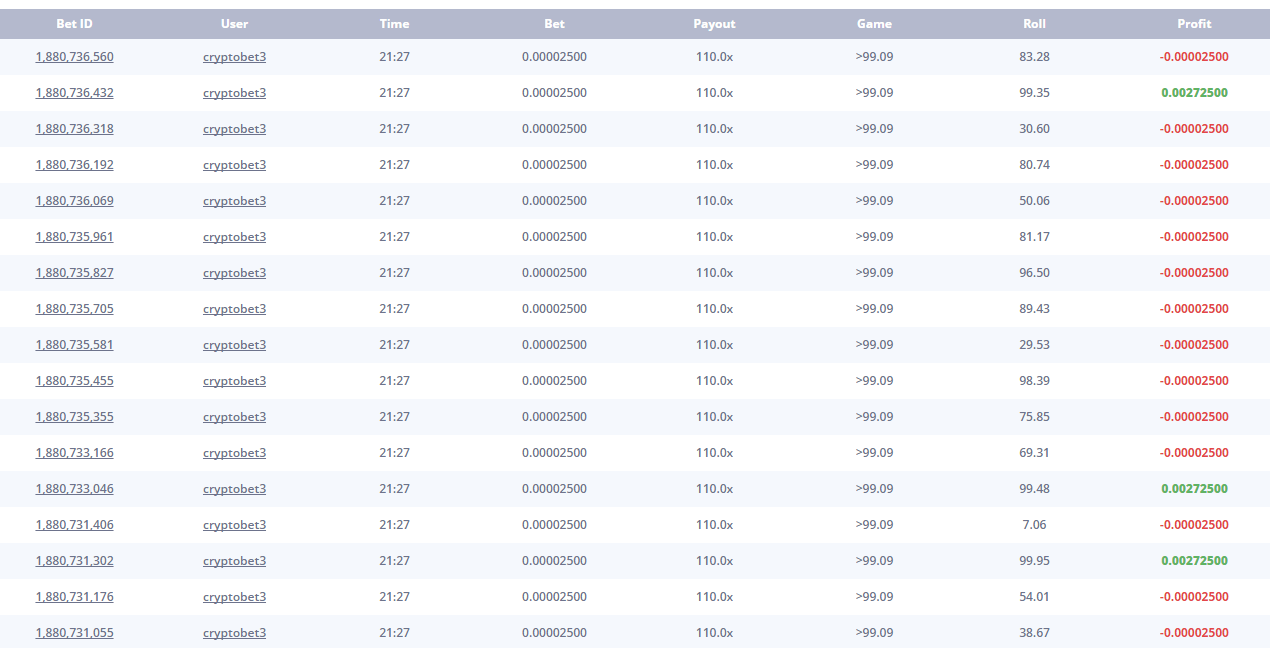The image size is (1270, 648).
Task: Click the User column header
Action: tap(234, 24)
